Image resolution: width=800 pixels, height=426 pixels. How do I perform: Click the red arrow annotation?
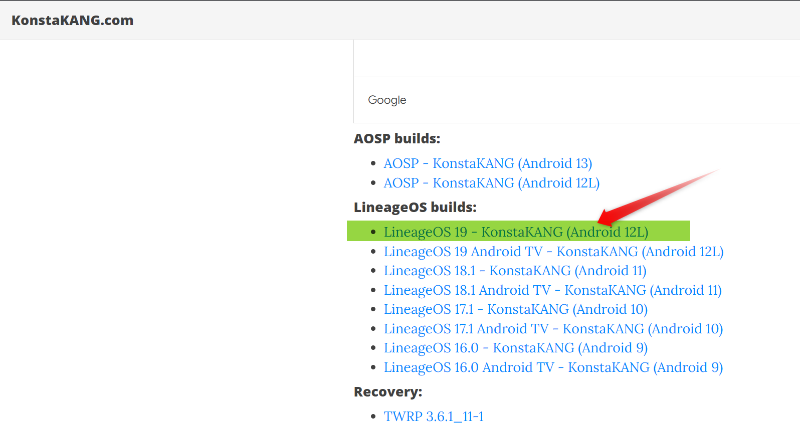(x=658, y=197)
